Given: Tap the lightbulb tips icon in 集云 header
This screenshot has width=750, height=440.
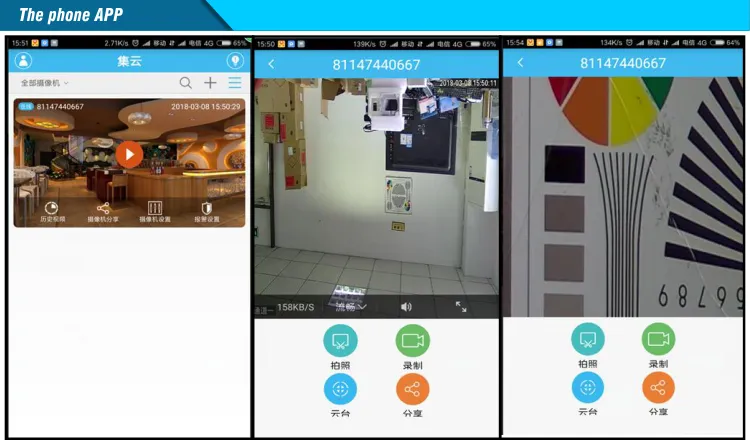Looking at the screenshot, I should [236, 61].
